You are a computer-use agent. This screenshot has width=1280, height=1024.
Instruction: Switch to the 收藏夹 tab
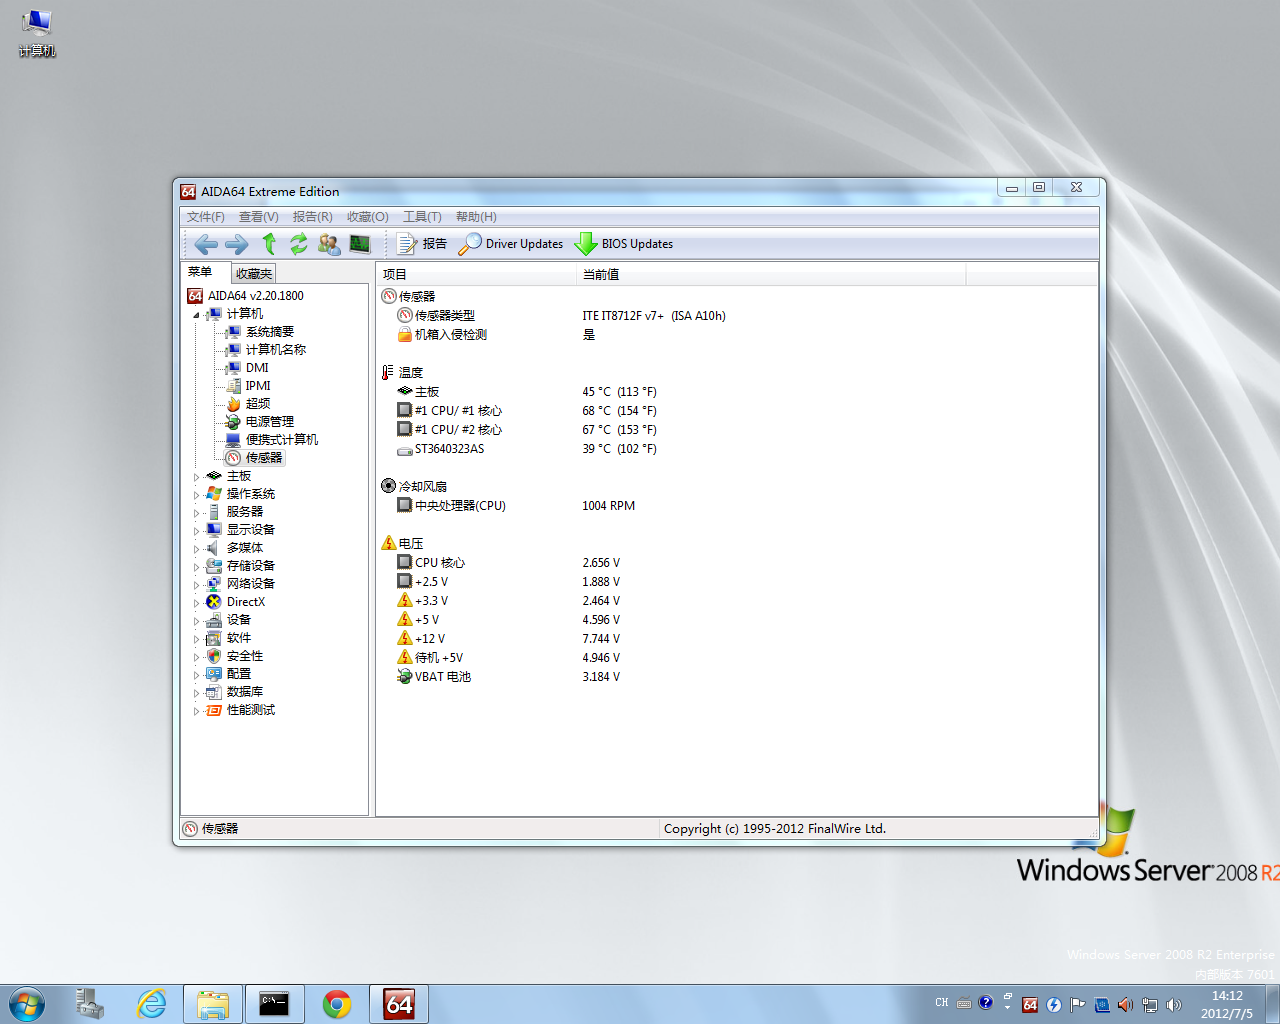(x=254, y=273)
